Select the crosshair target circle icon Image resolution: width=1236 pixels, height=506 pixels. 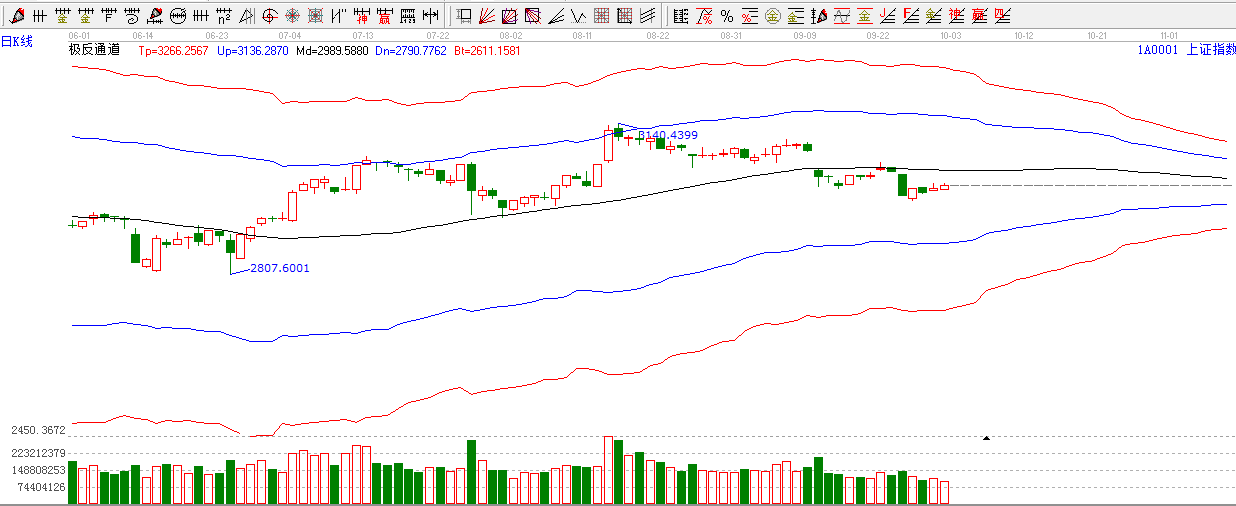point(269,16)
